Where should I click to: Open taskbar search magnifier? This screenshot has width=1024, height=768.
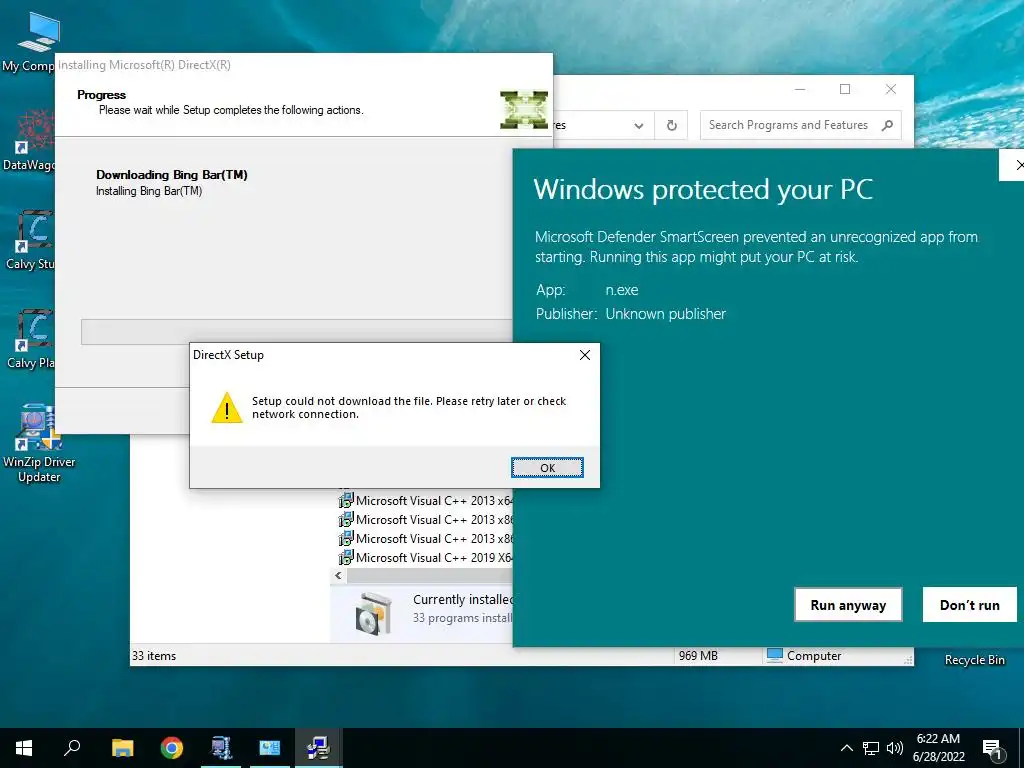click(72, 748)
